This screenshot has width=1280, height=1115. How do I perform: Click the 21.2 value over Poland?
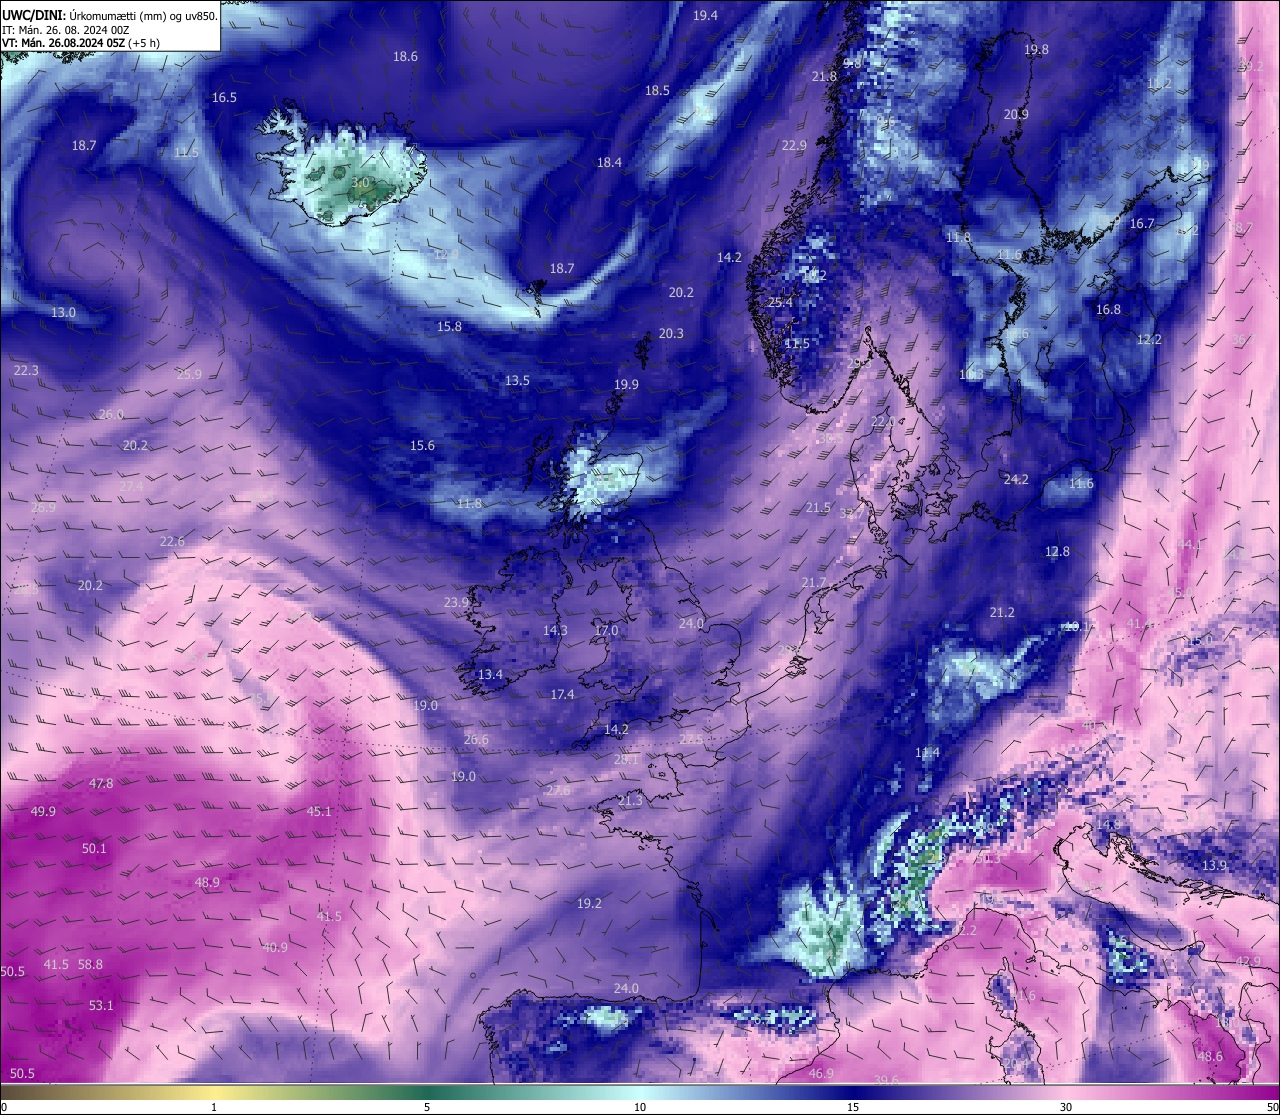(x=1003, y=613)
